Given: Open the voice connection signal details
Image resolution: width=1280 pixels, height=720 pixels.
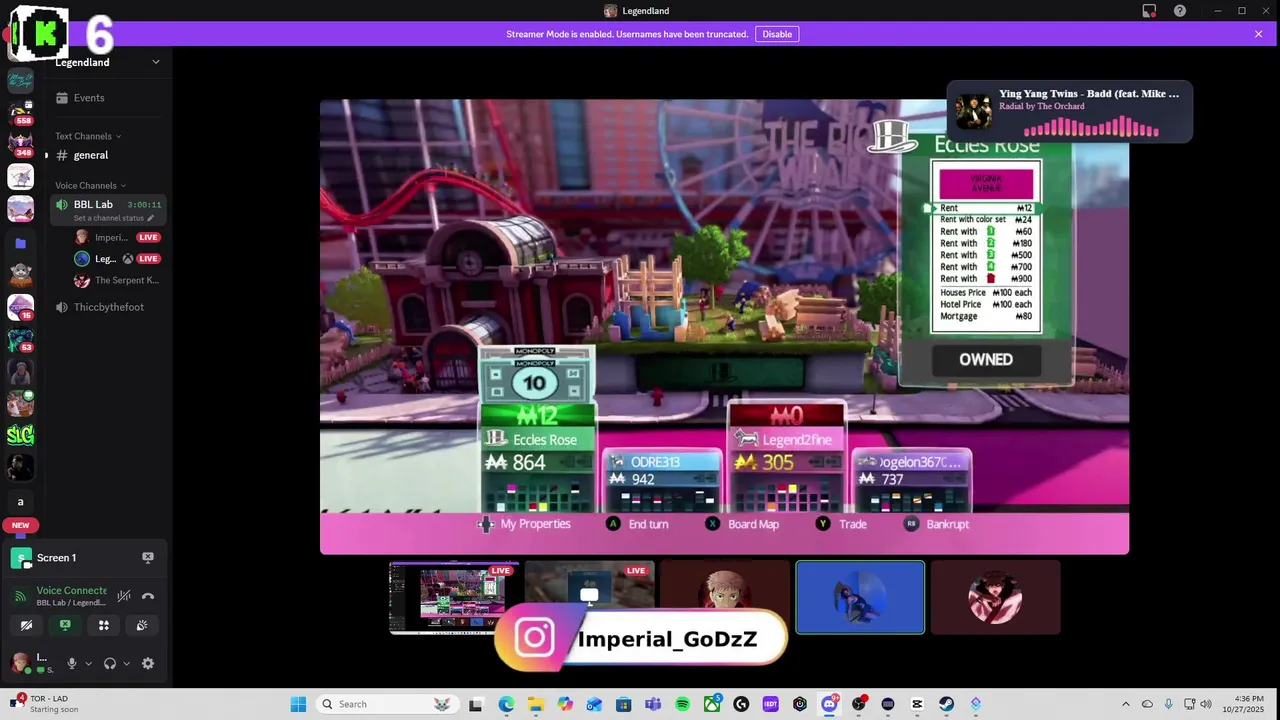Looking at the screenshot, I should (x=19, y=596).
